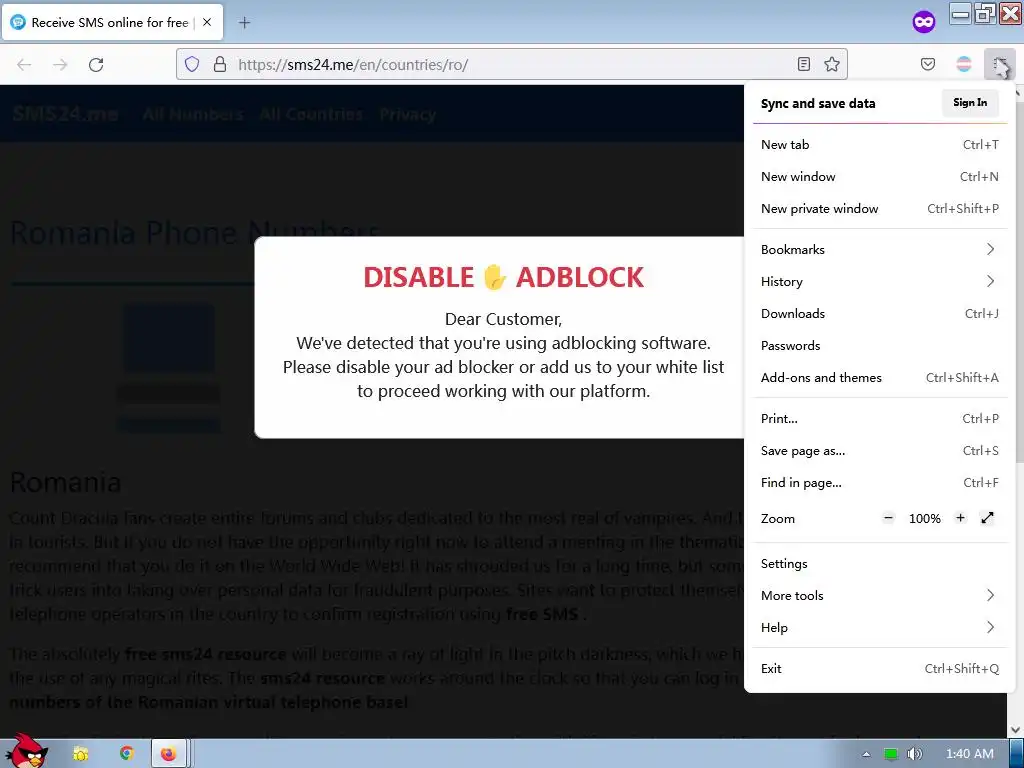Image resolution: width=1024 pixels, height=768 pixels.
Task: Open Add-ons and themes
Action: click(880, 377)
